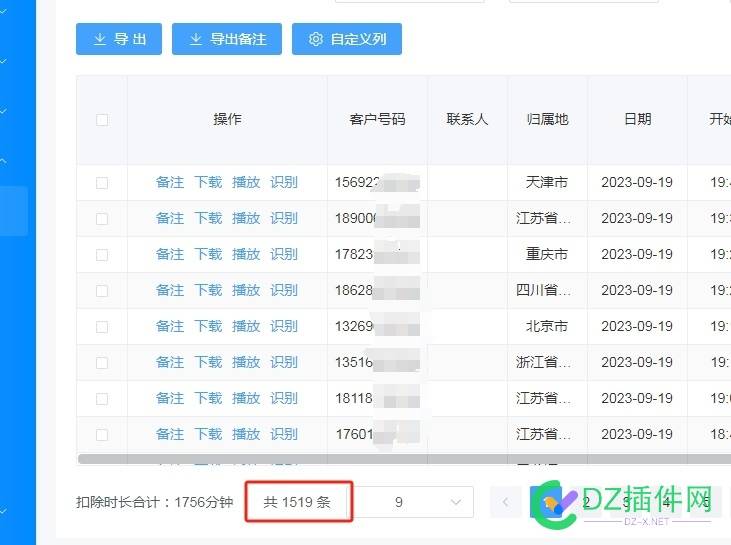Click 播放 in the 重庆市 row
Viewport: 731px width, 545px height.
(246, 254)
